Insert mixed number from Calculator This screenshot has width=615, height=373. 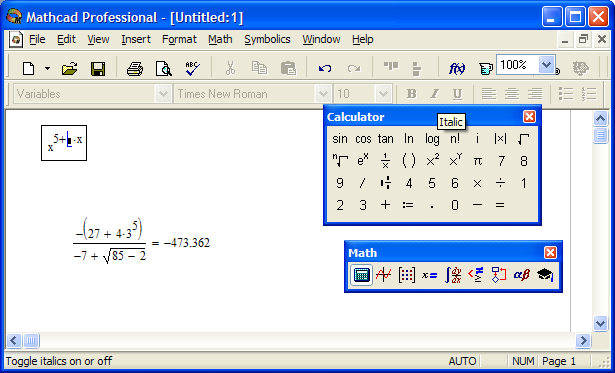(386, 183)
